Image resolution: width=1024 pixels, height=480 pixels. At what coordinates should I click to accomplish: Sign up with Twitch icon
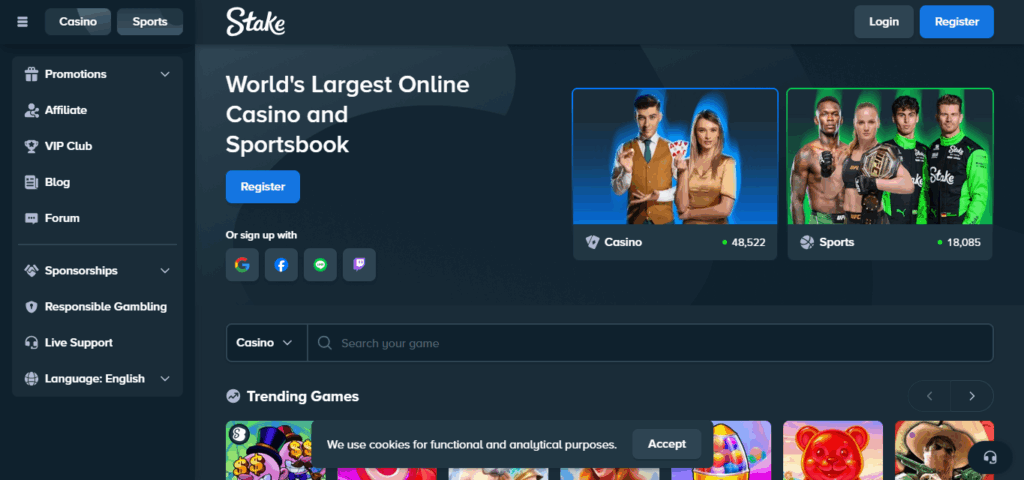(x=359, y=265)
